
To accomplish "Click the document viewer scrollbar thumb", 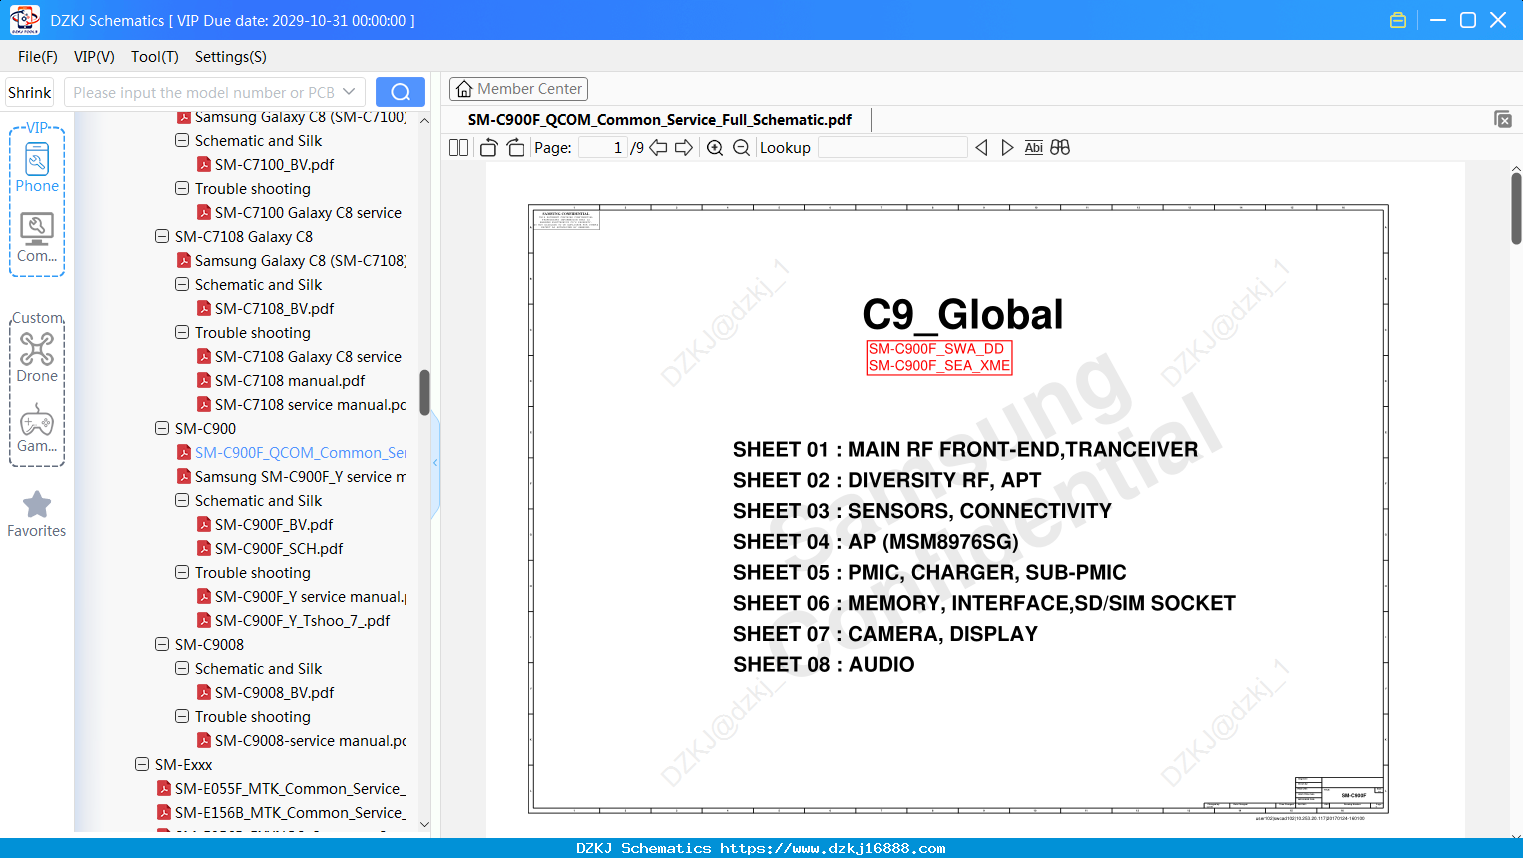I will (x=1516, y=208).
